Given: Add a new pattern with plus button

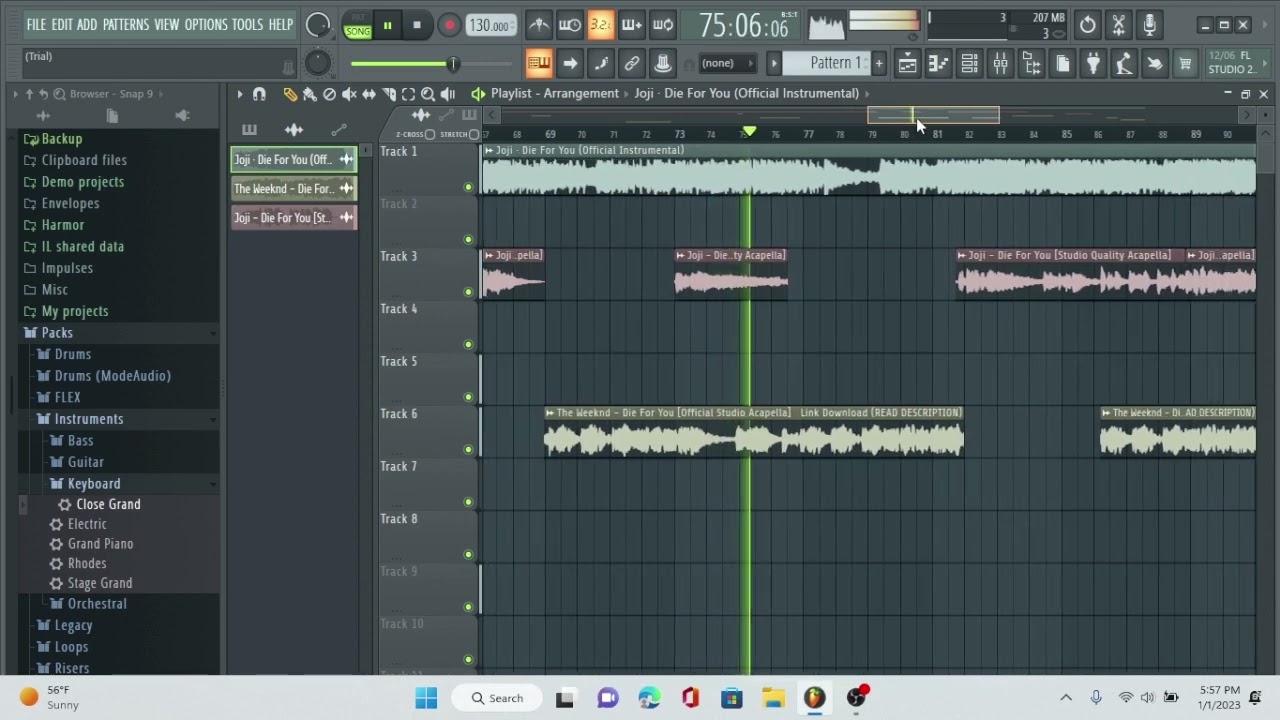Looking at the screenshot, I should 879,64.
